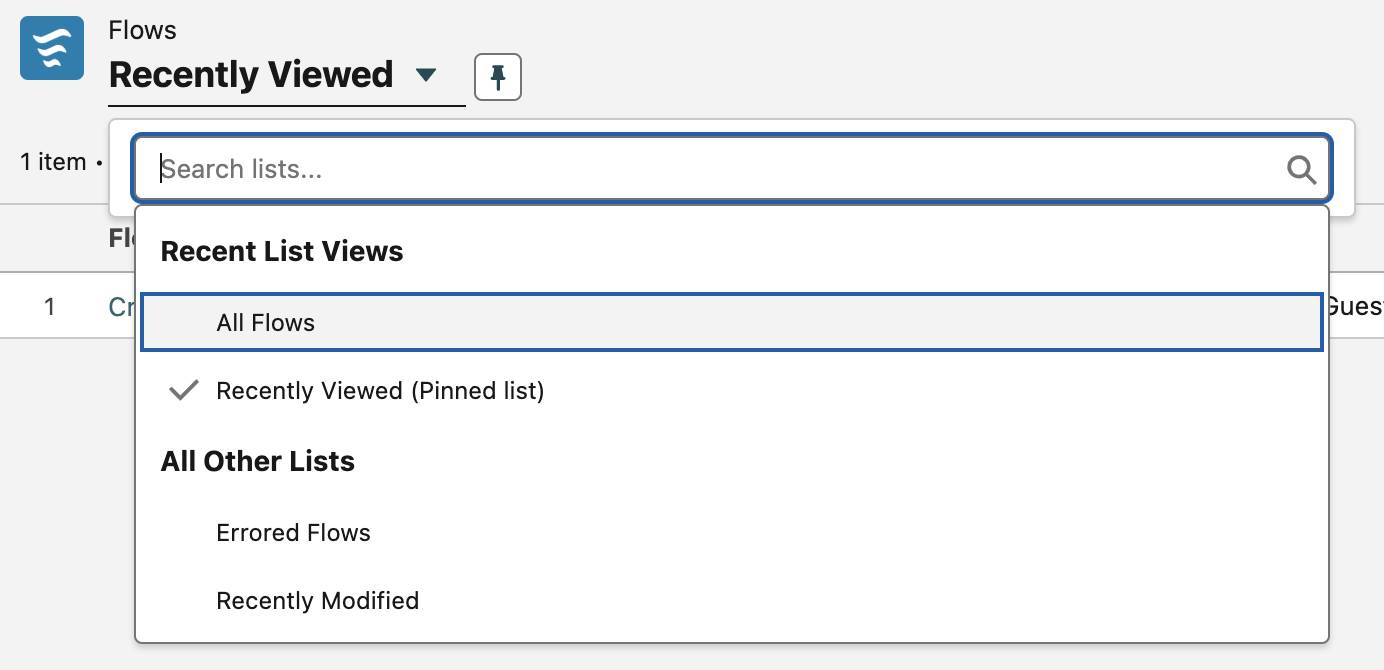
Task: Click the Recently Viewed list title
Action: [251, 75]
